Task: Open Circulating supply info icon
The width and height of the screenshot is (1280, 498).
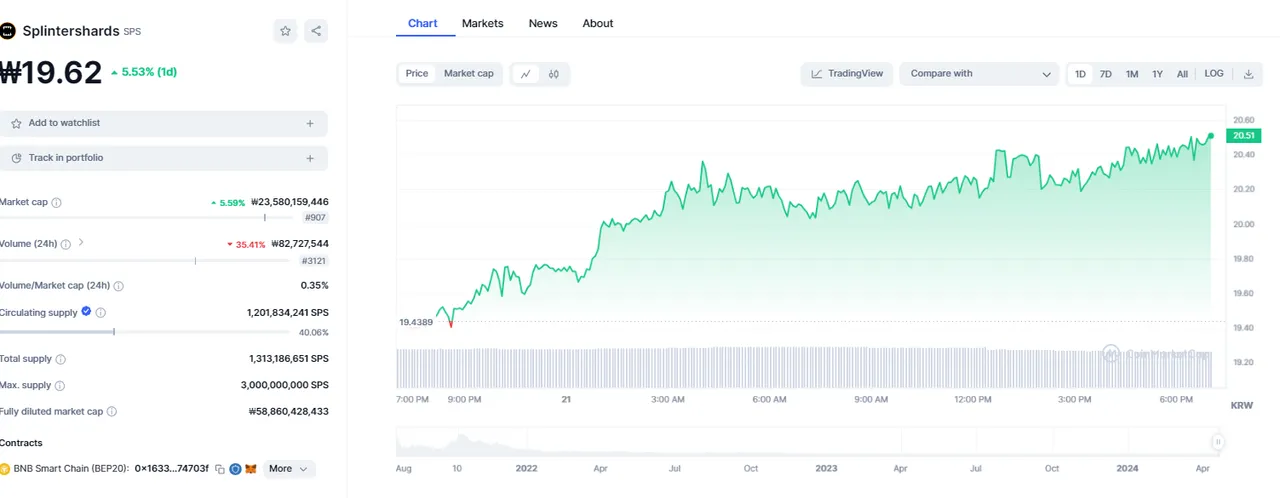Action: tap(101, 313)
